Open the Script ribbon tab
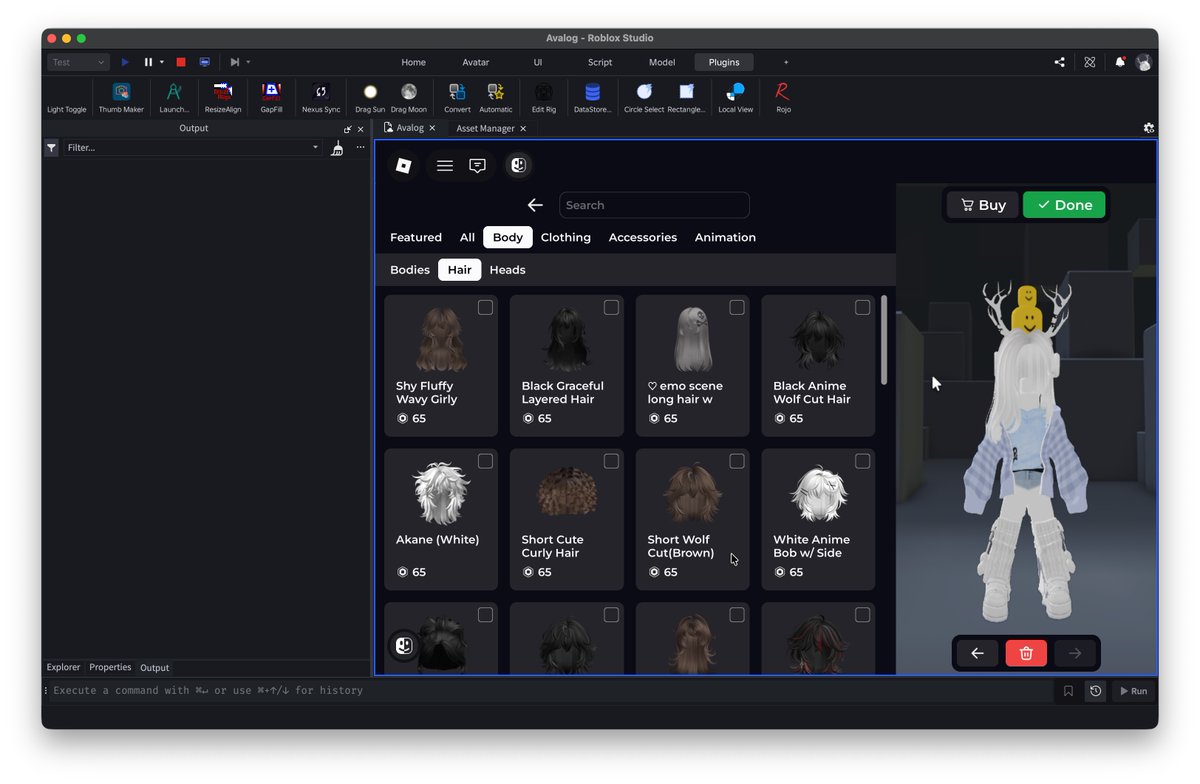This screenshot has width=1200, height=784. (x=600, y=62)
